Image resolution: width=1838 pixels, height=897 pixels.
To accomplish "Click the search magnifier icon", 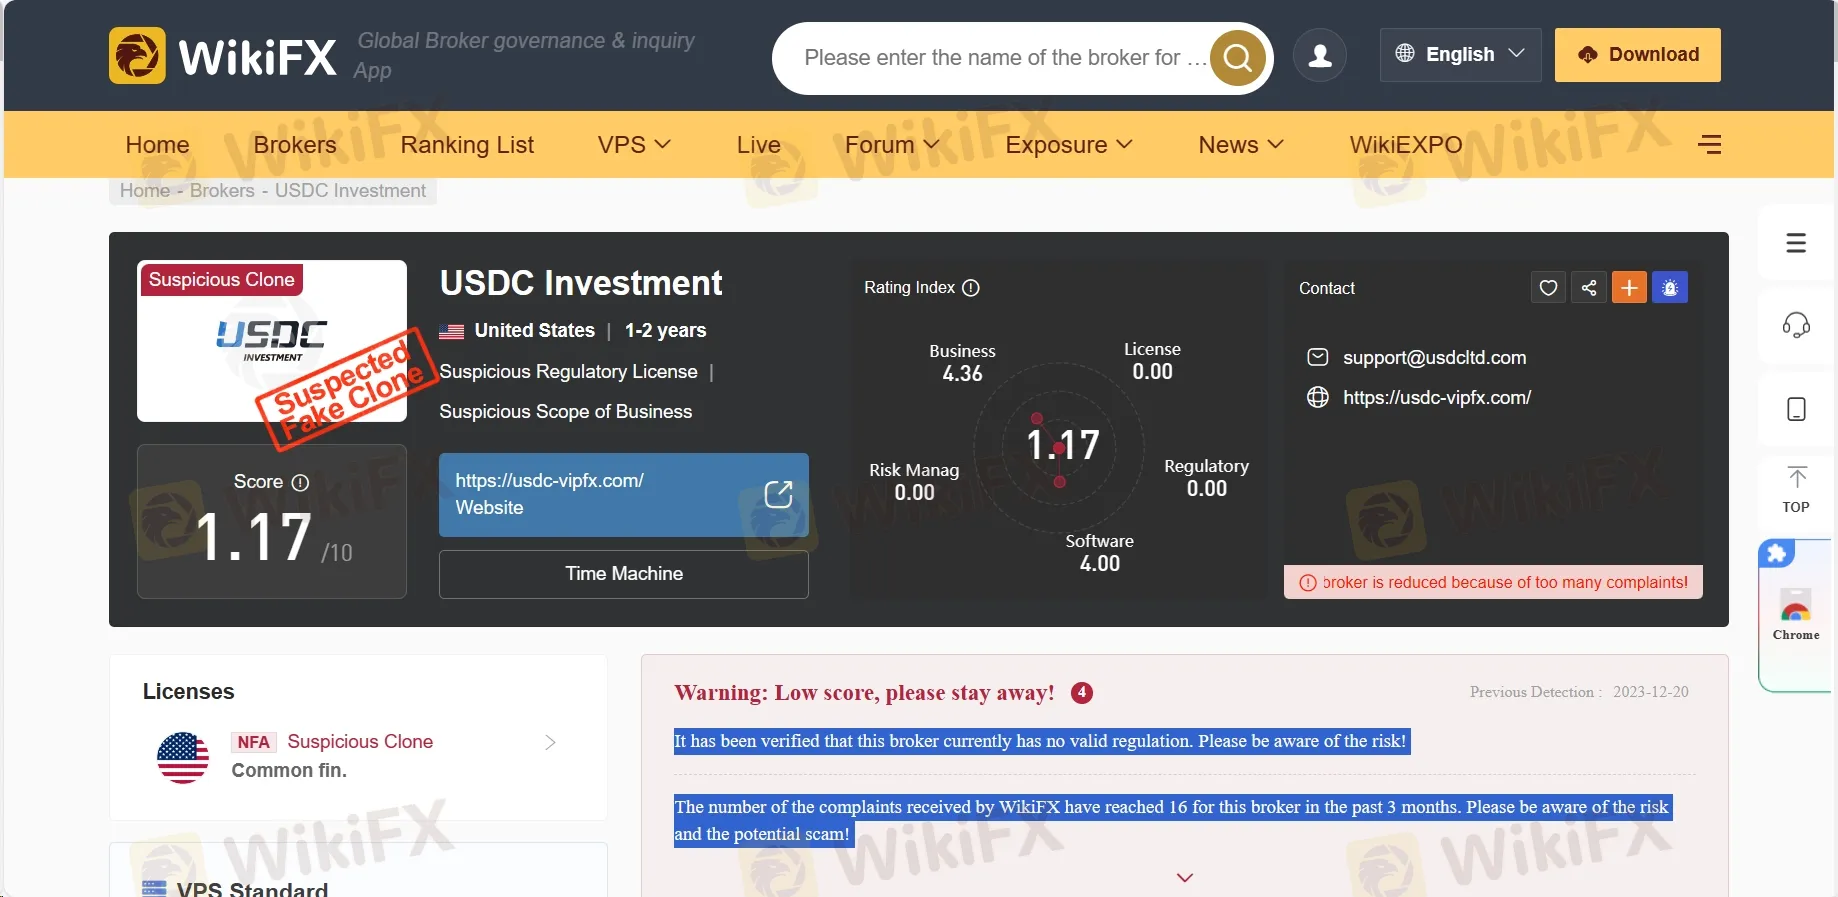I will [x=1237, y=58].
